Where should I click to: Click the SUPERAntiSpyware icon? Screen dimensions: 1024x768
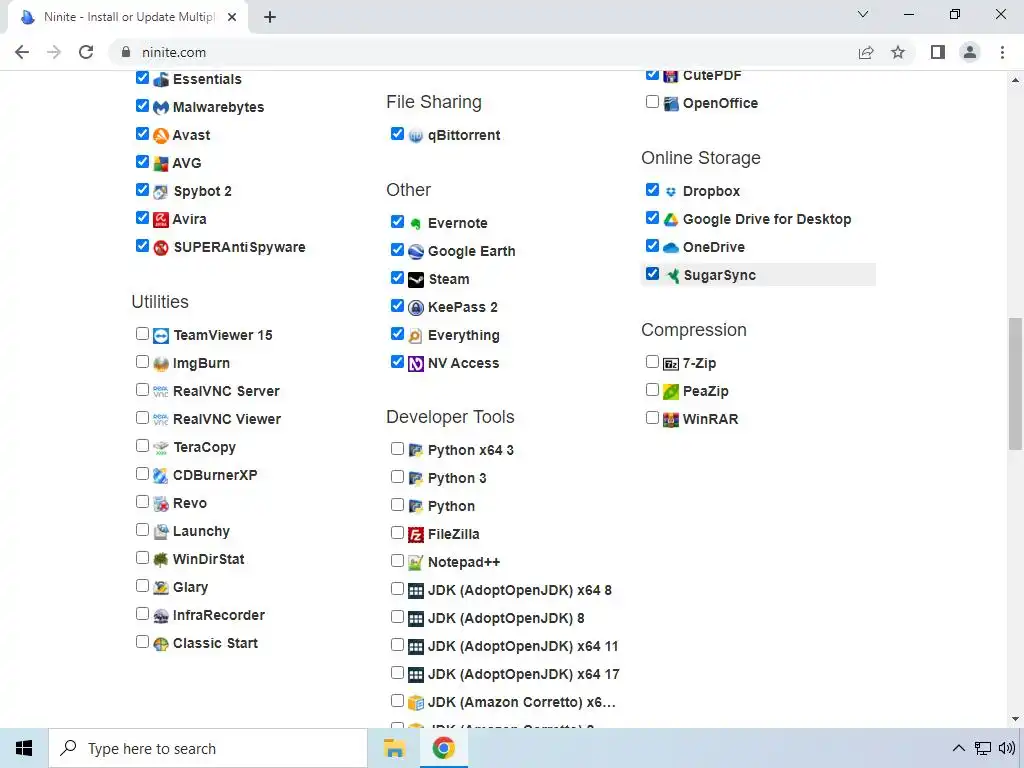[161, 248]
